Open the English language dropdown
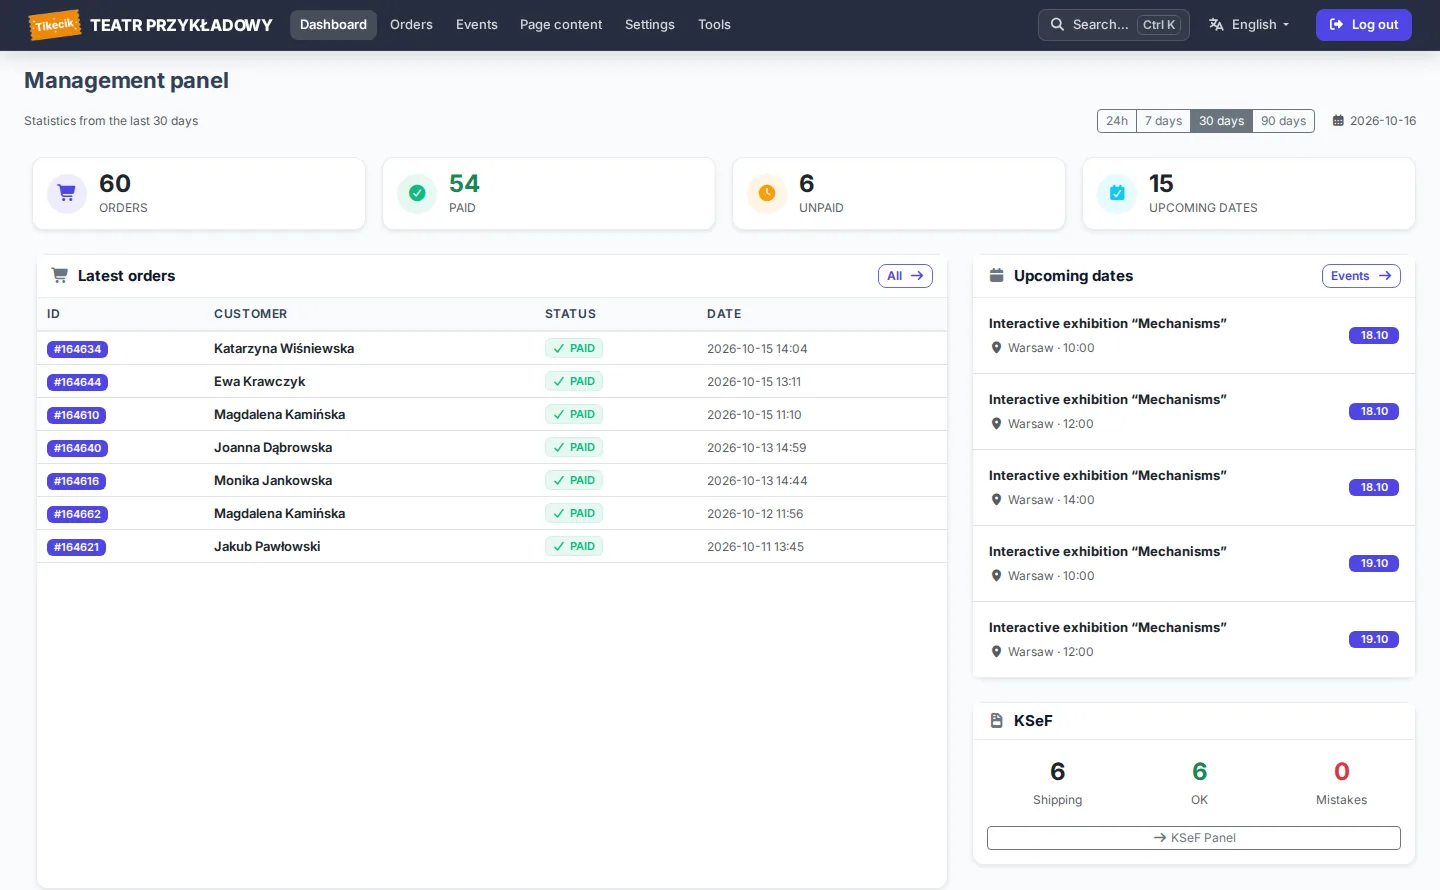 1250,25
